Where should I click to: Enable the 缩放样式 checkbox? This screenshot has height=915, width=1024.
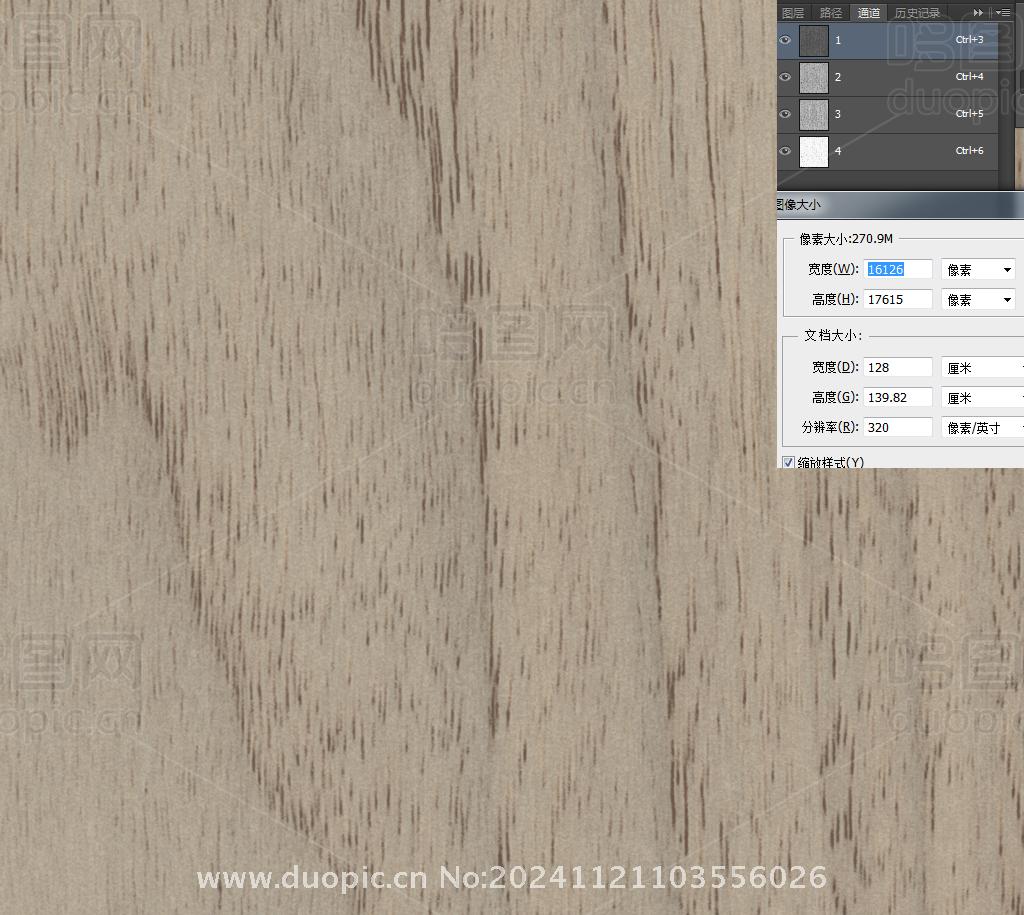click(789, 462)
